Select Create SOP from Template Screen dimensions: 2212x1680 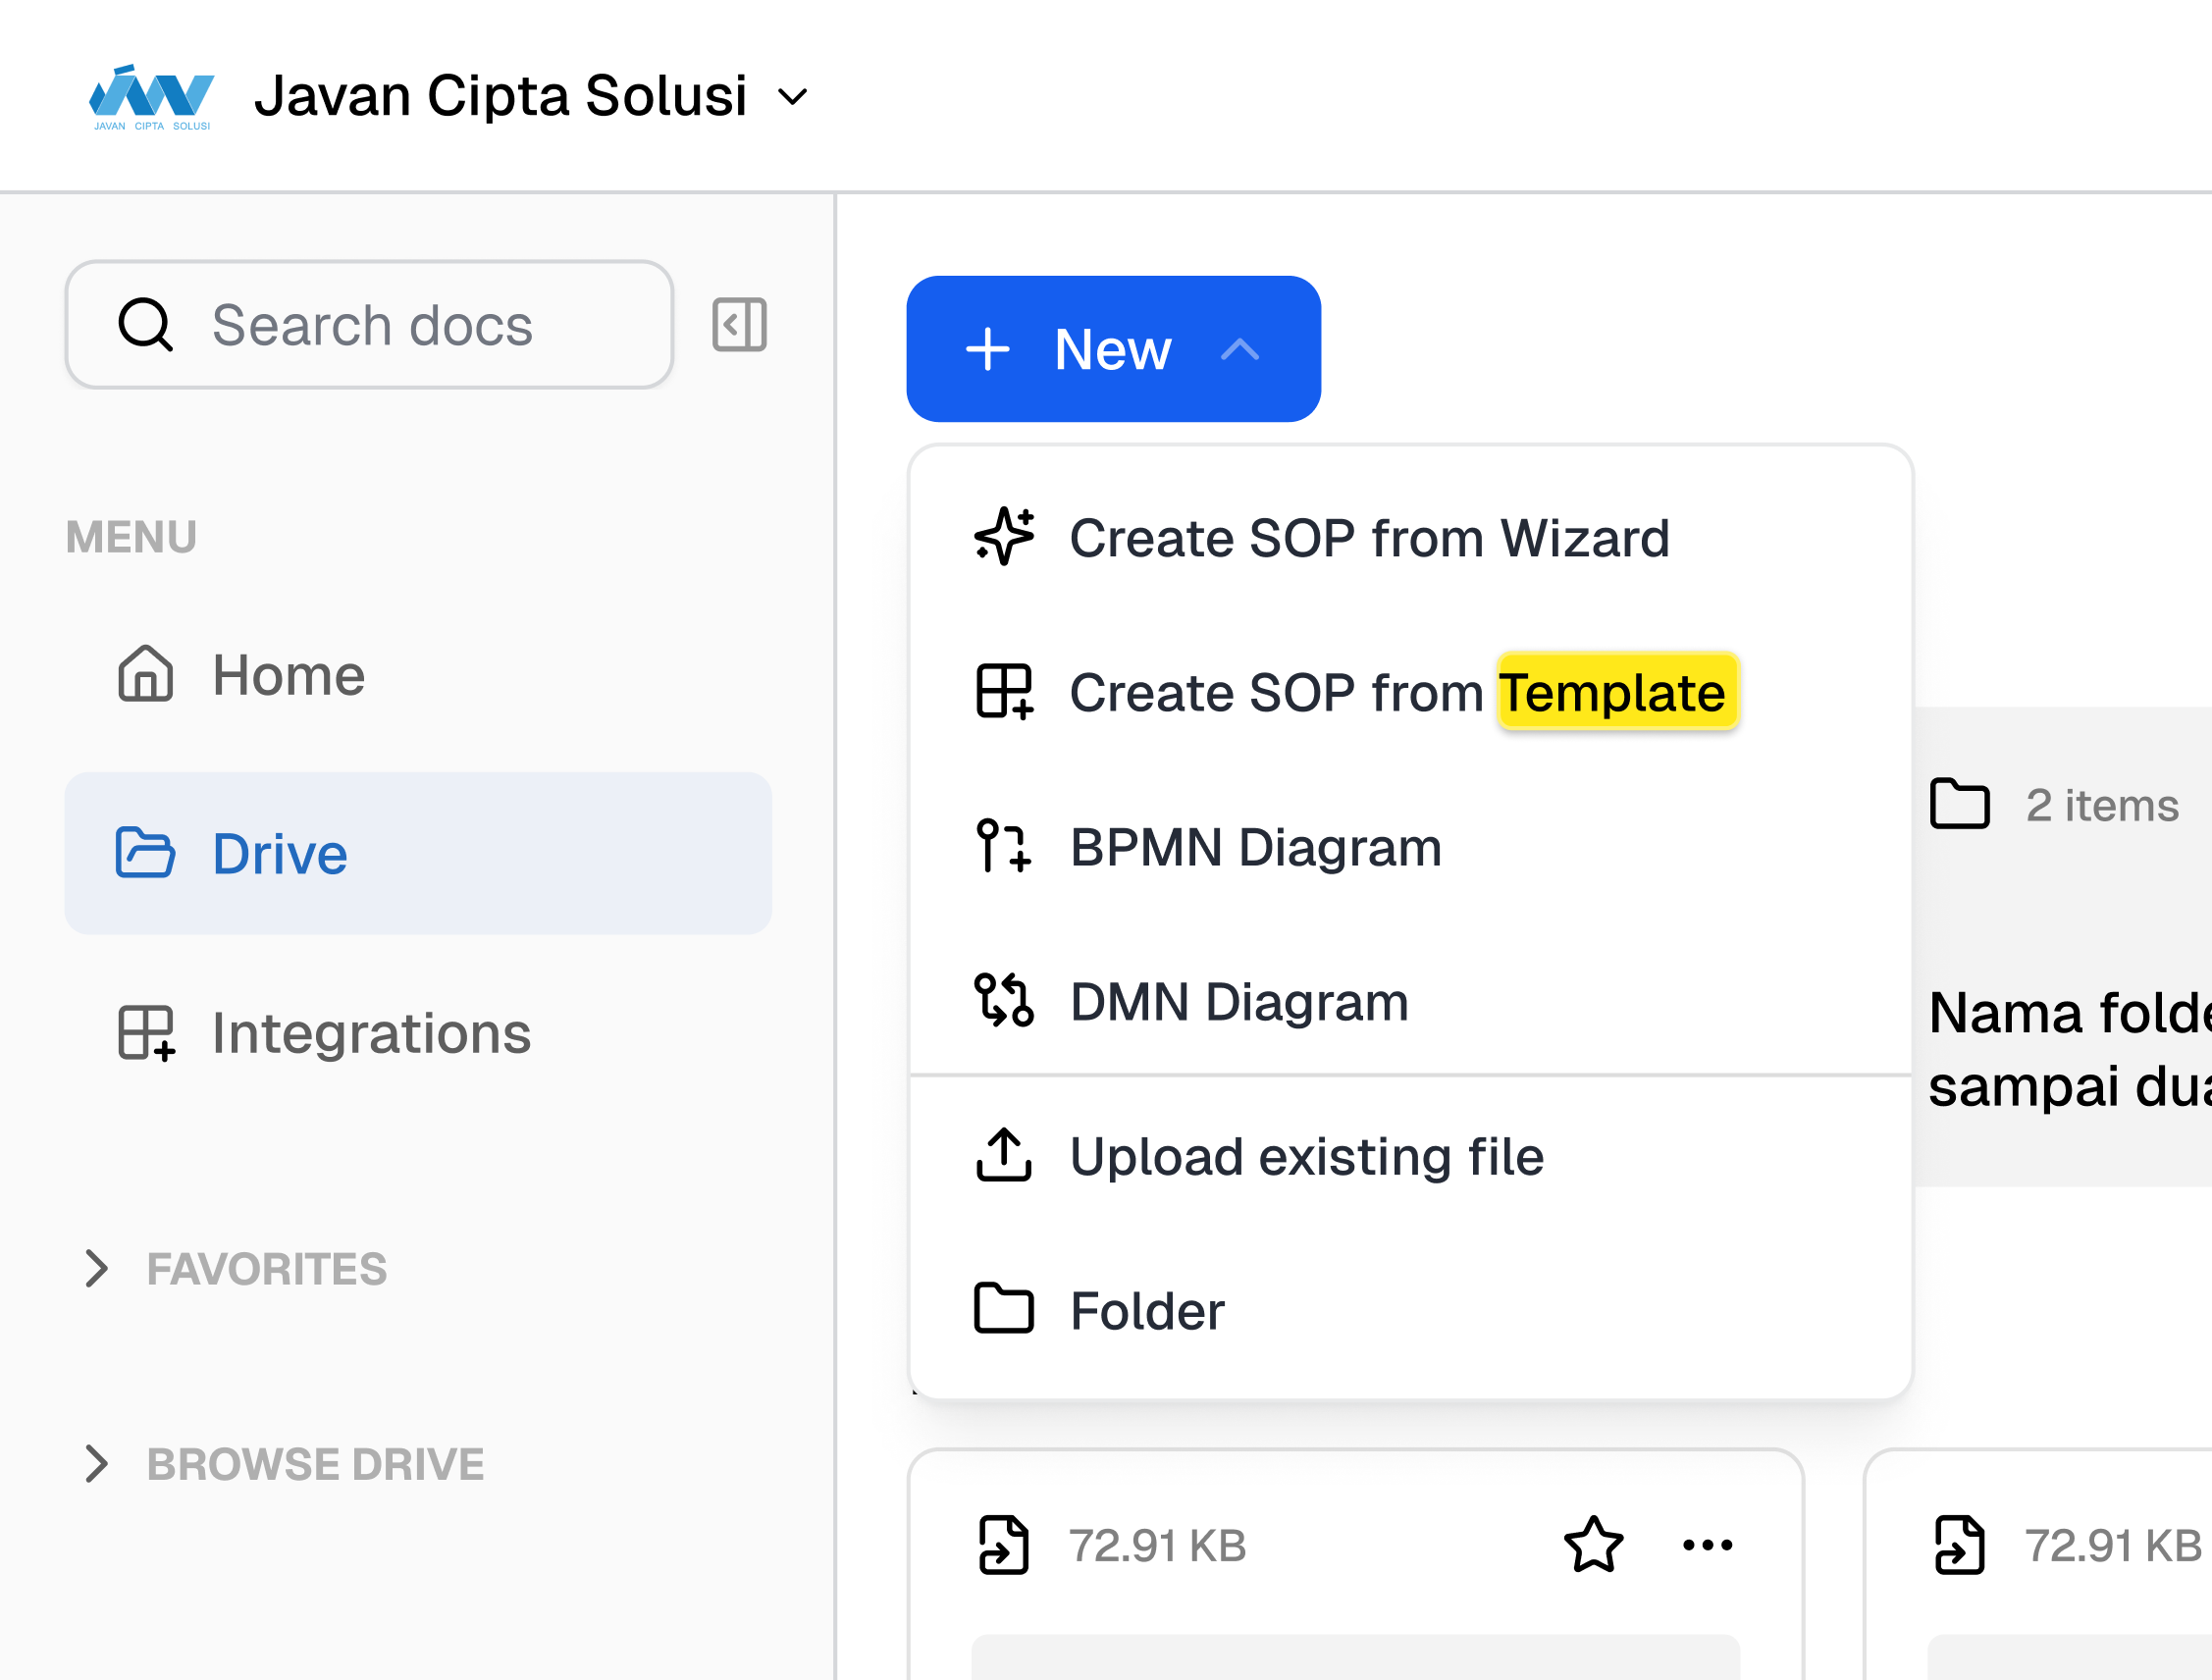click(1396, 692)
